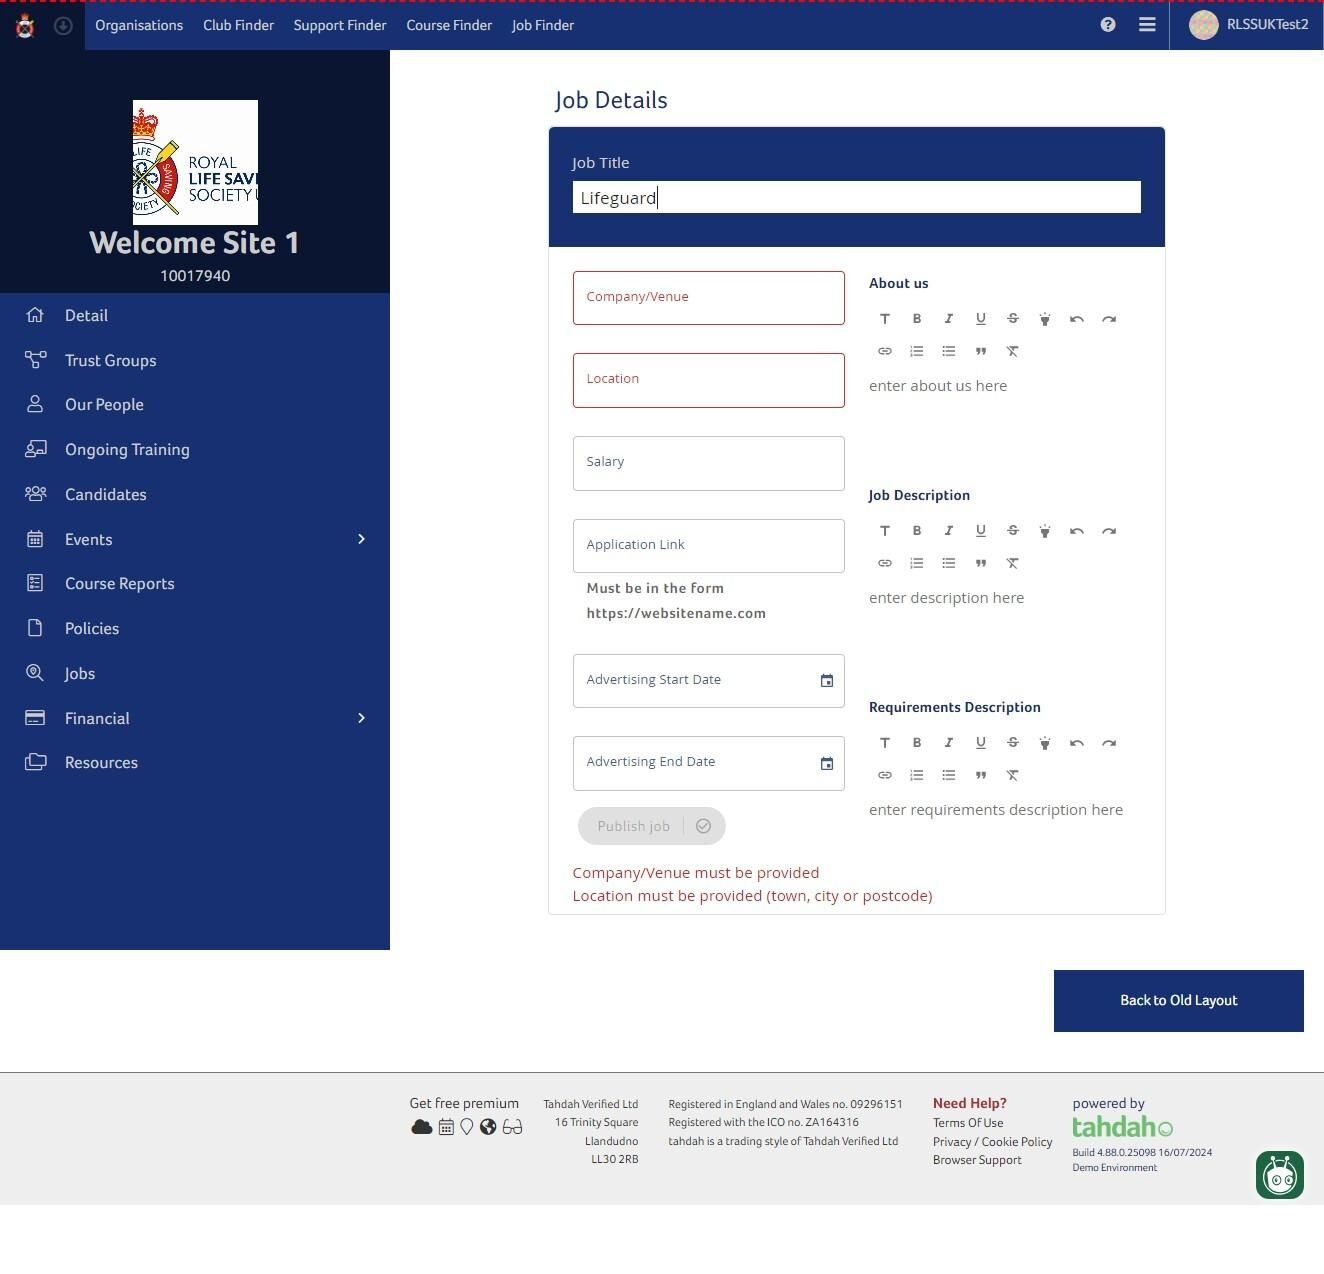Image resolution: width=1324 pixels, height=1274 pixels.
Task: Redo changes in the About us editor
Action: click(1109, 318)
